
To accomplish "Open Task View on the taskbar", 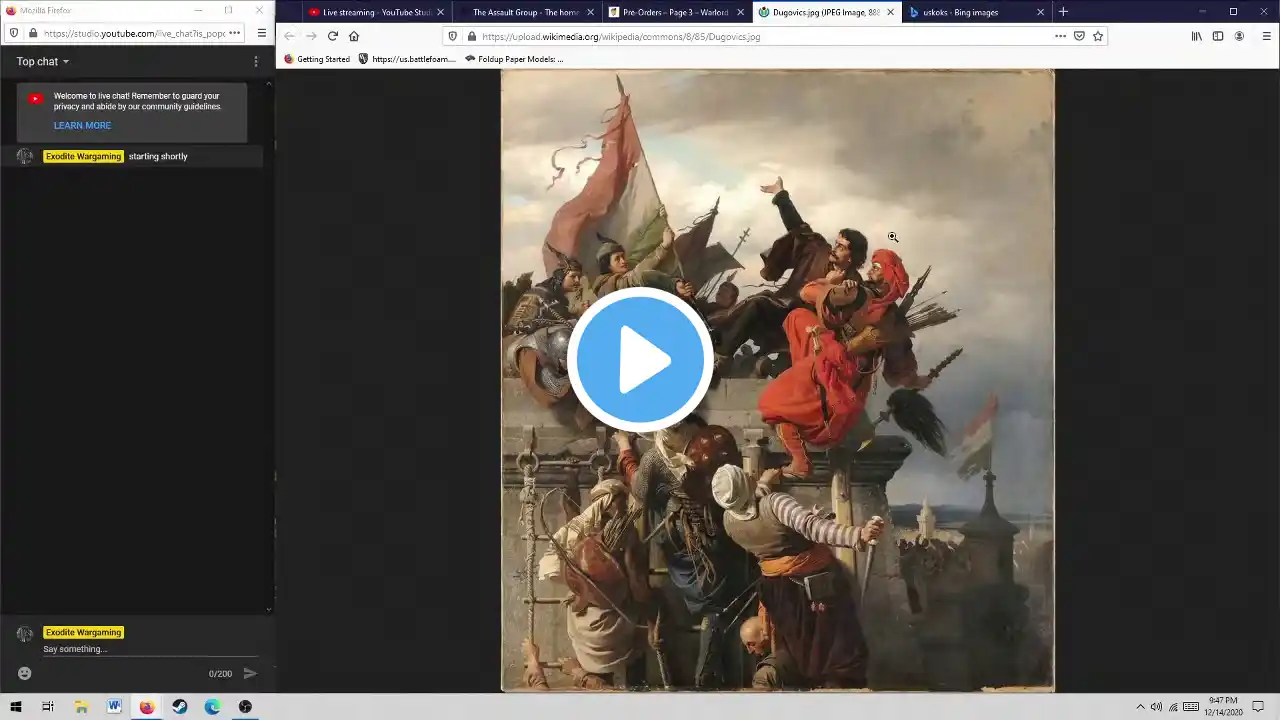I will coord(47,707).
